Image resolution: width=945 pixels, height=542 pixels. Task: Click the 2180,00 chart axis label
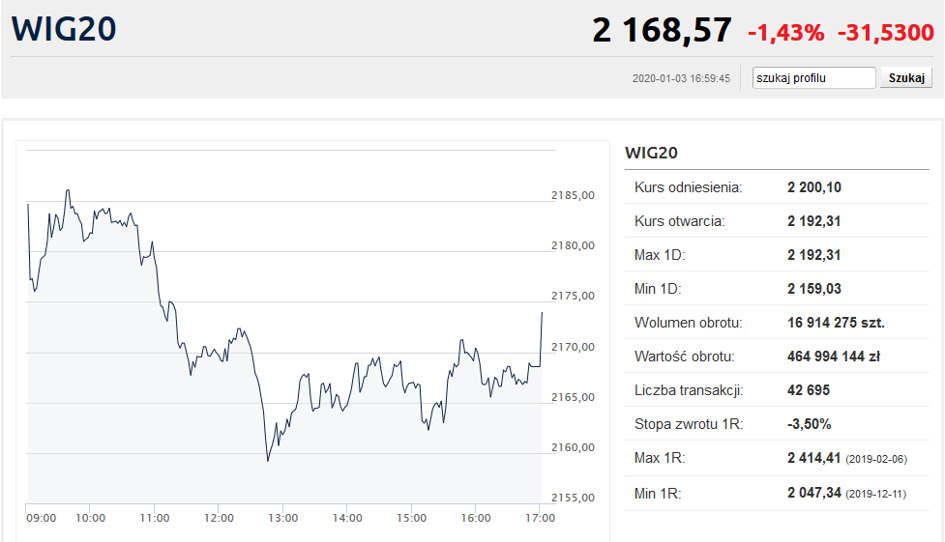click(573, 245)
